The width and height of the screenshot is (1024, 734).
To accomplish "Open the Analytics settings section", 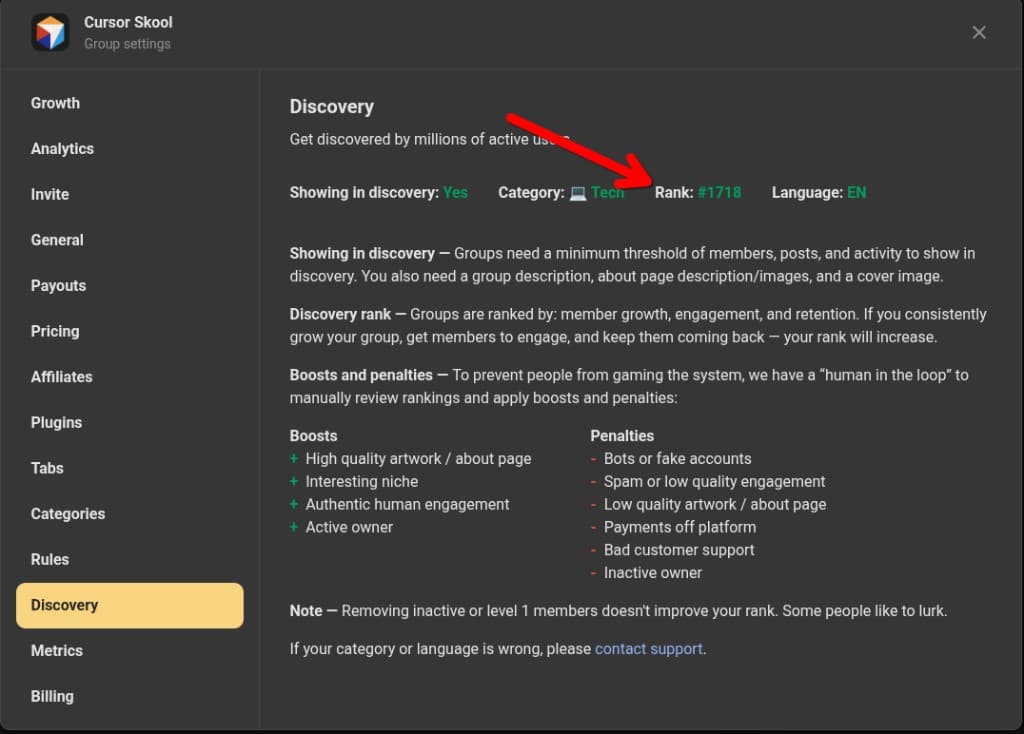I will [x=62, y=148].
